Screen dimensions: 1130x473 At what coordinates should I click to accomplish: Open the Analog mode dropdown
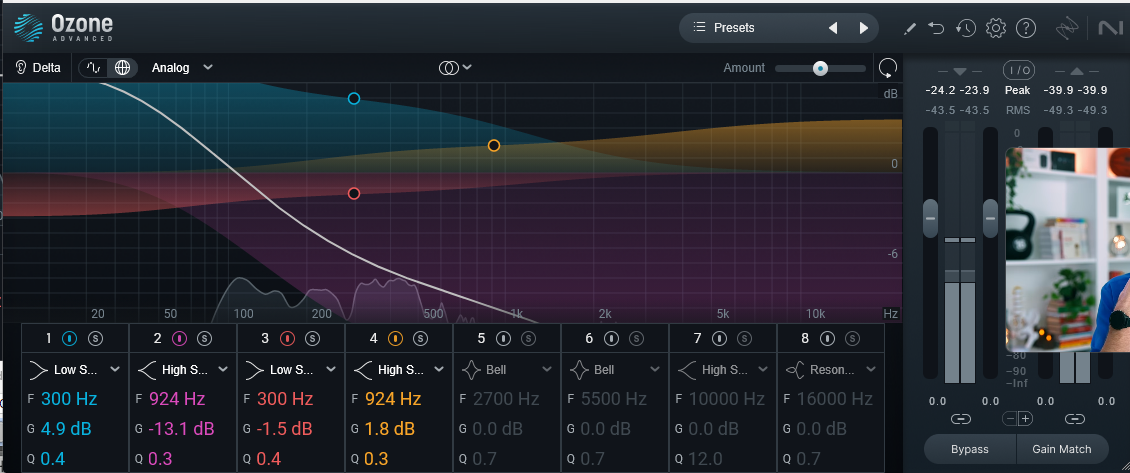[x=182, y=68]
